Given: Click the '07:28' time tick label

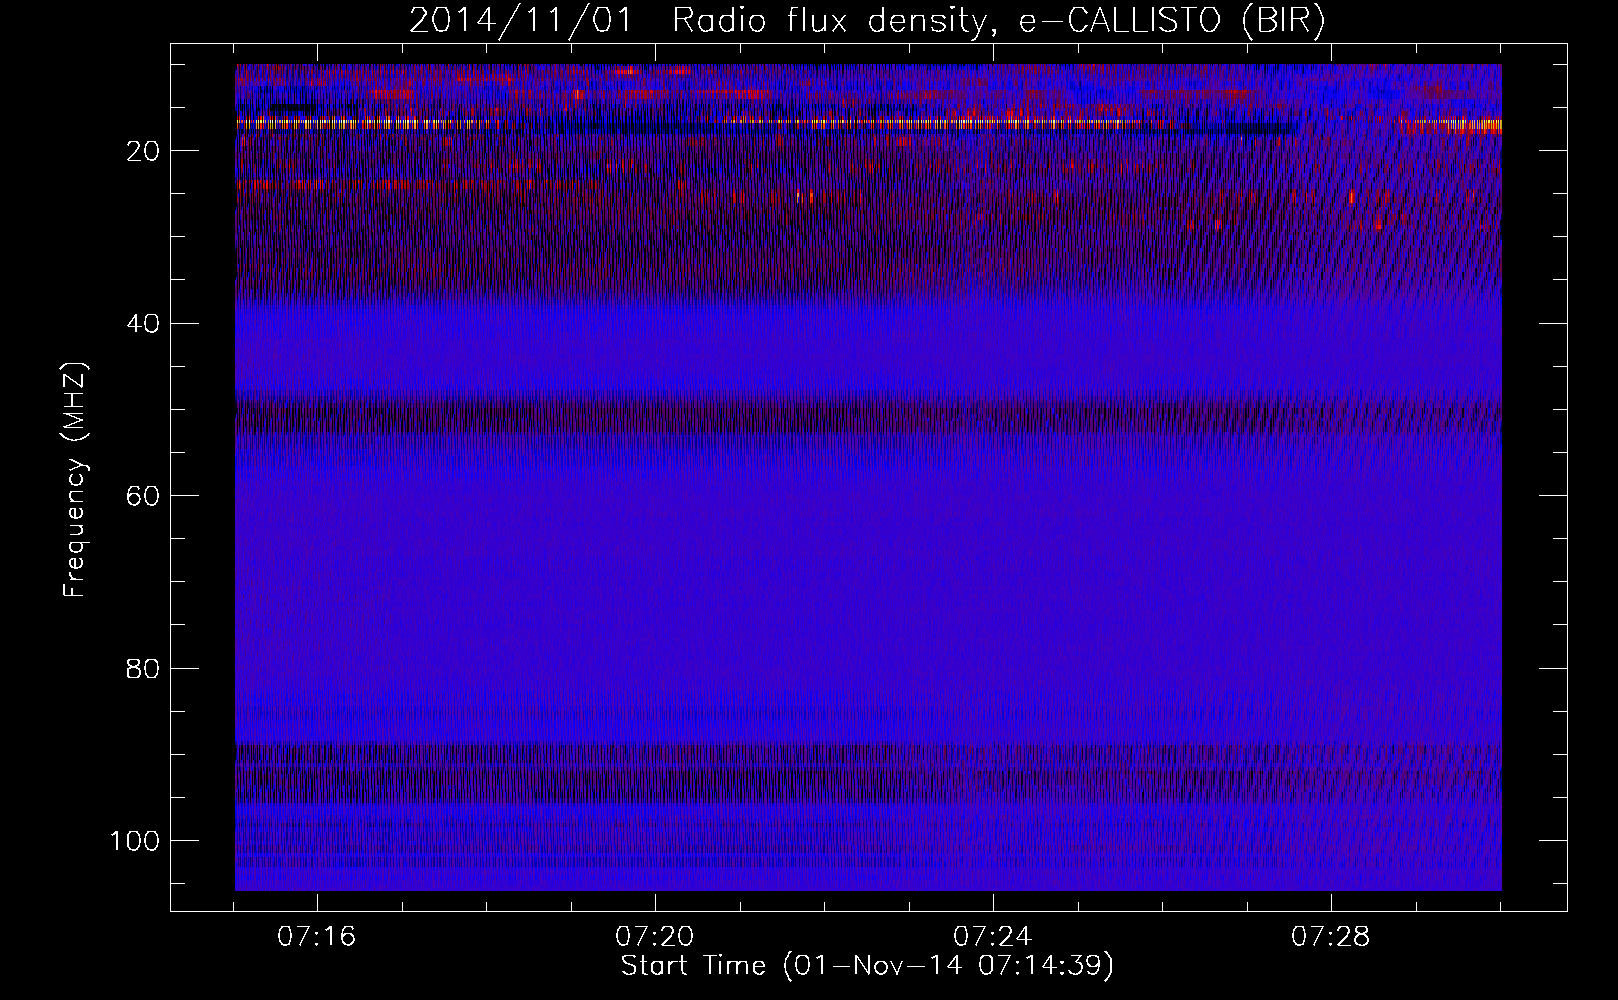Looking at the screenshot, I should [x=1331, y=937].
